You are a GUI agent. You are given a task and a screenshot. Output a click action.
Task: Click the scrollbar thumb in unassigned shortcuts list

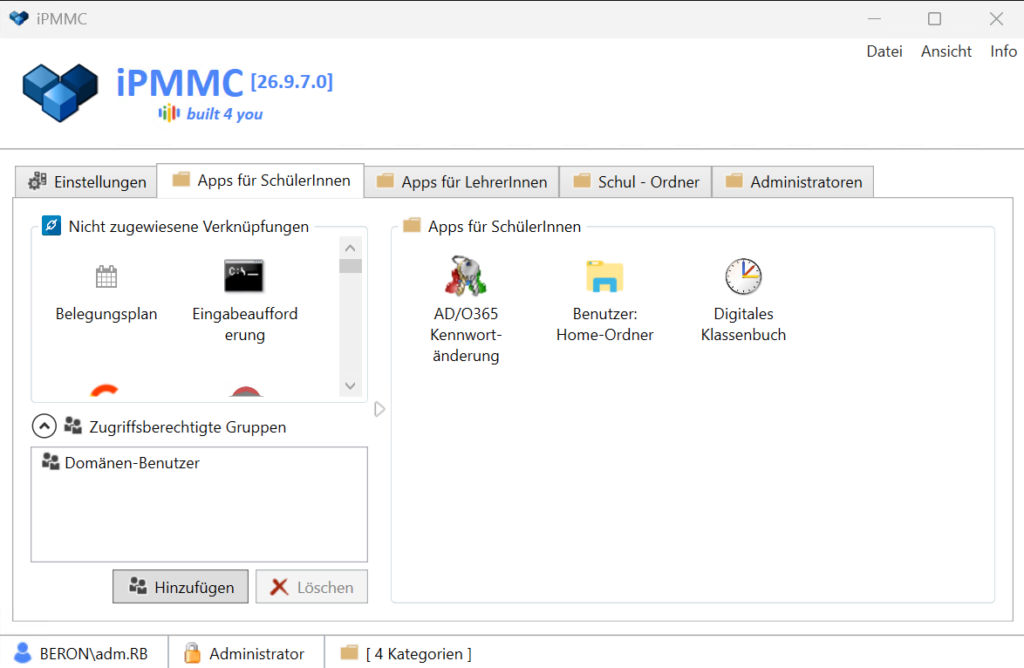click(350, 266)
